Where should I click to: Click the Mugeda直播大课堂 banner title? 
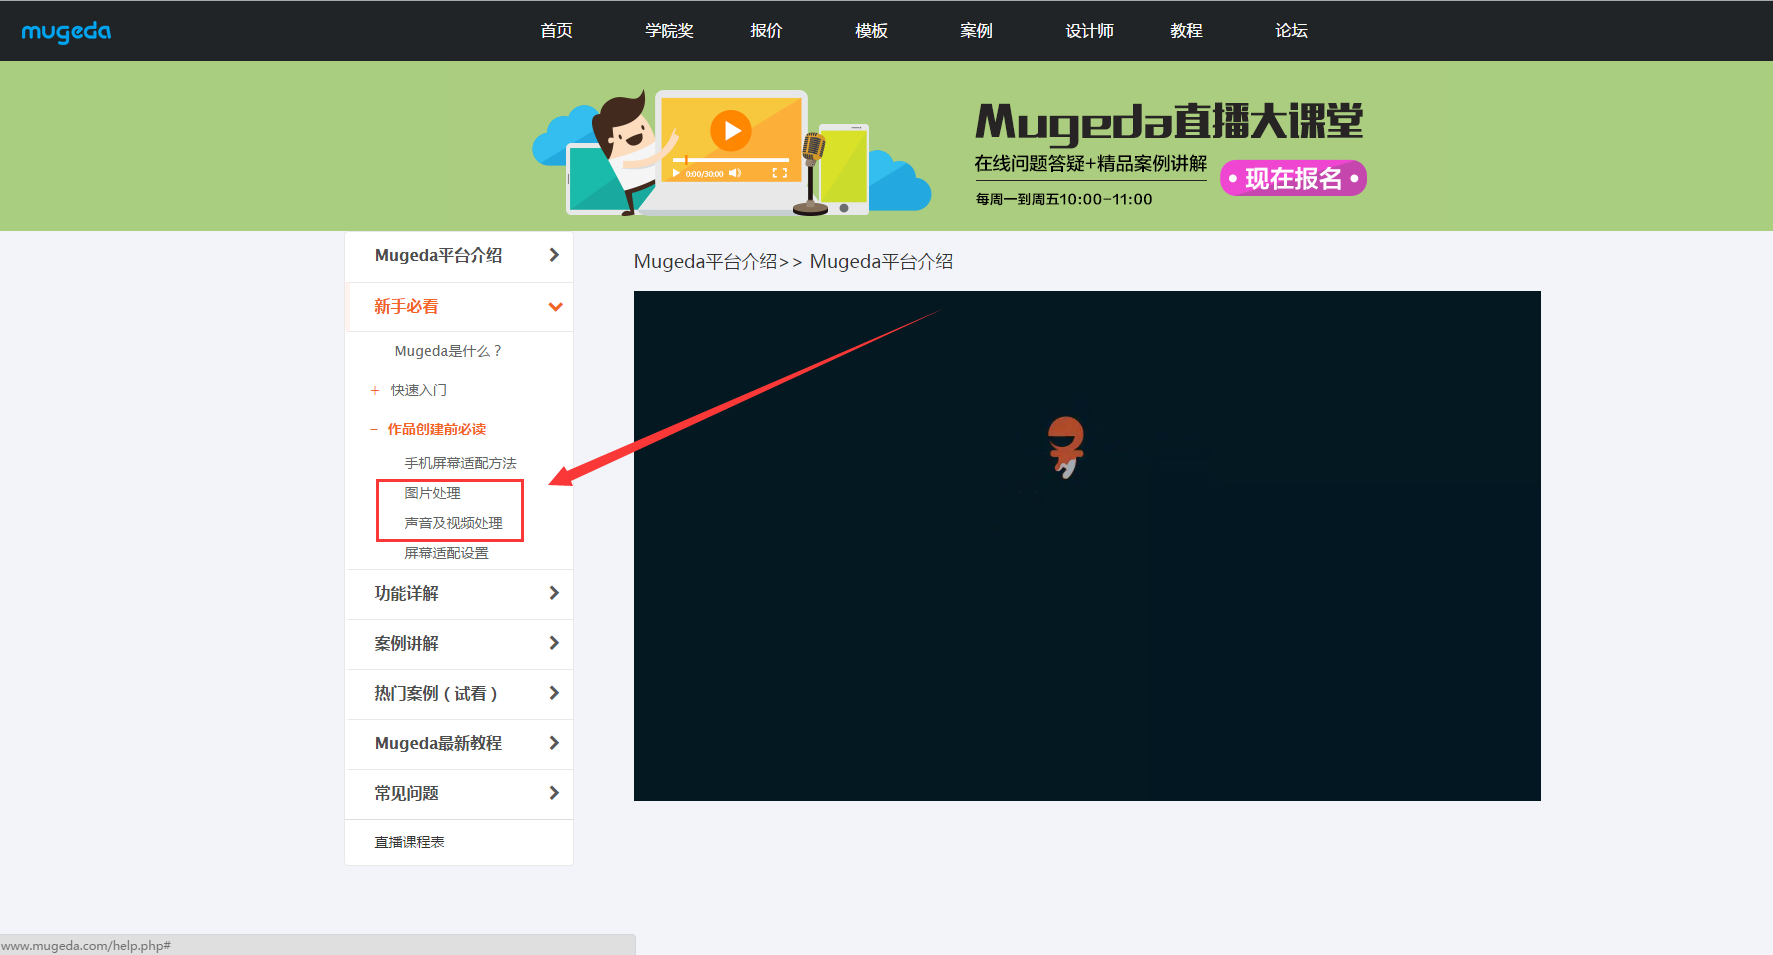click(x=1169, y=122)
